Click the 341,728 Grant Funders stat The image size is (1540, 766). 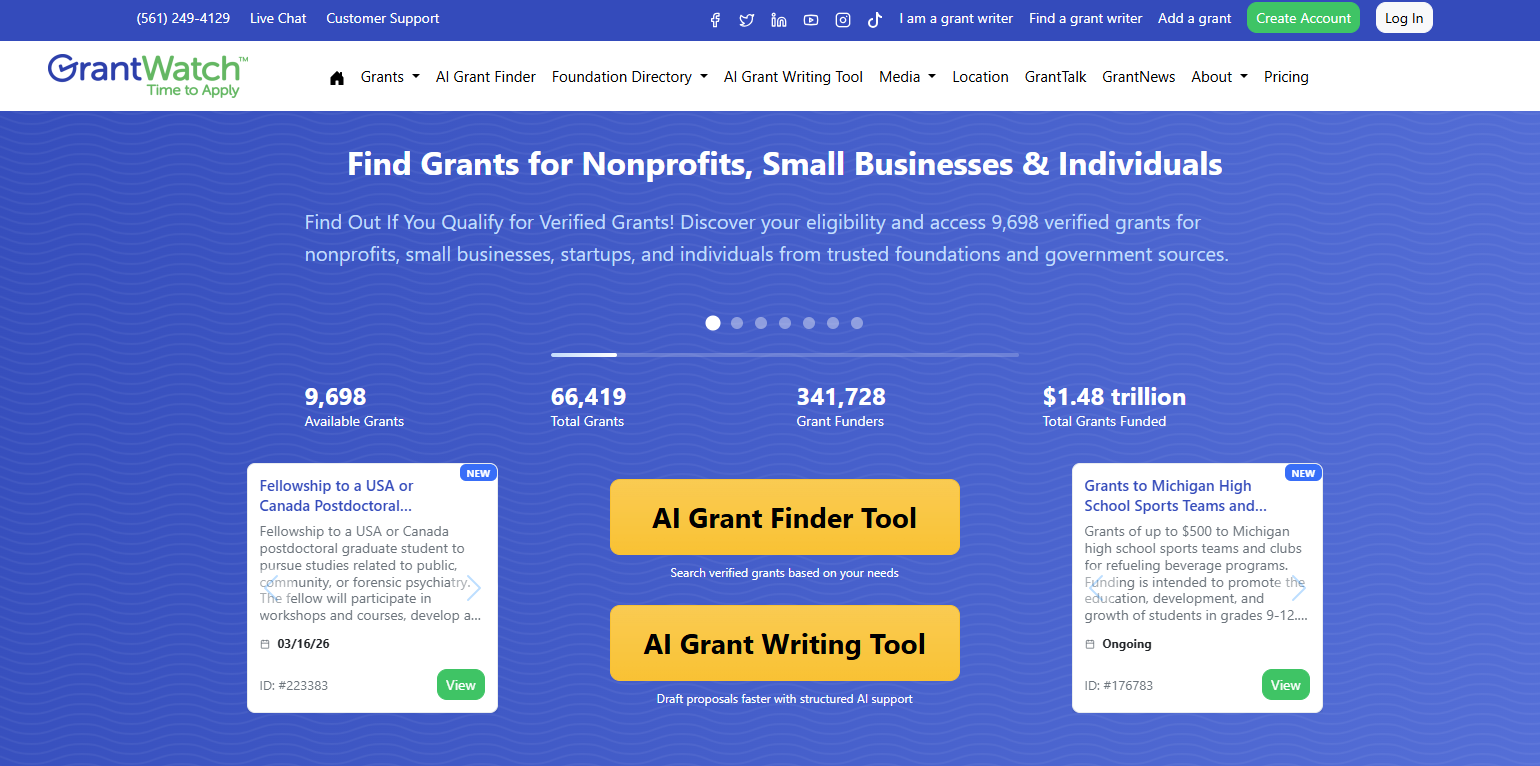(841, 407)
